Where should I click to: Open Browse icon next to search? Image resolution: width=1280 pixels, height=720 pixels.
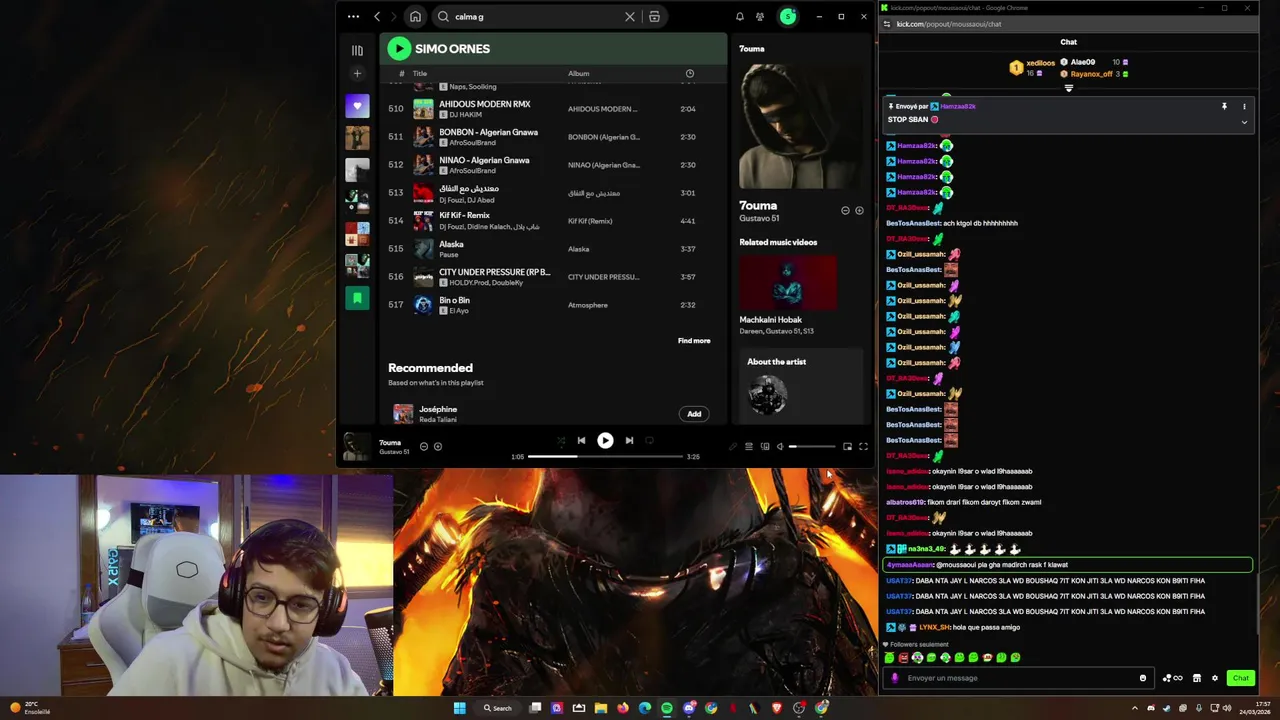[x=654, y=16]
